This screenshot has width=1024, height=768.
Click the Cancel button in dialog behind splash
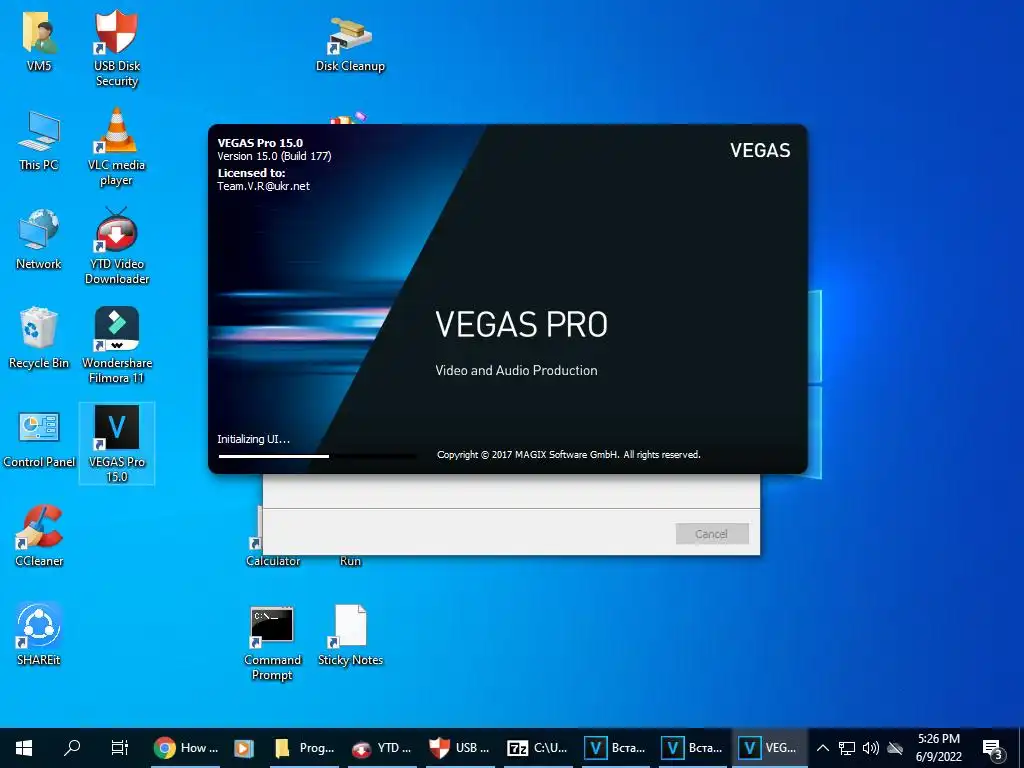tap(712, 534)
